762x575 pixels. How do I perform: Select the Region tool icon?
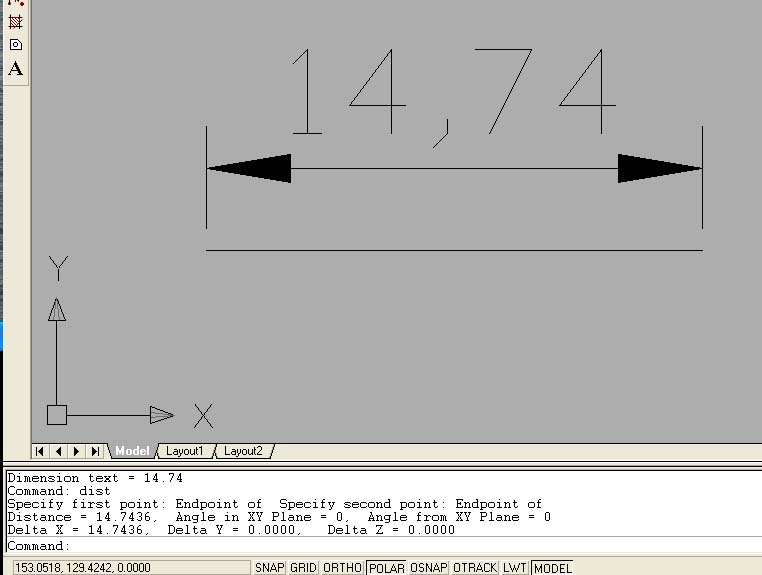16,45
